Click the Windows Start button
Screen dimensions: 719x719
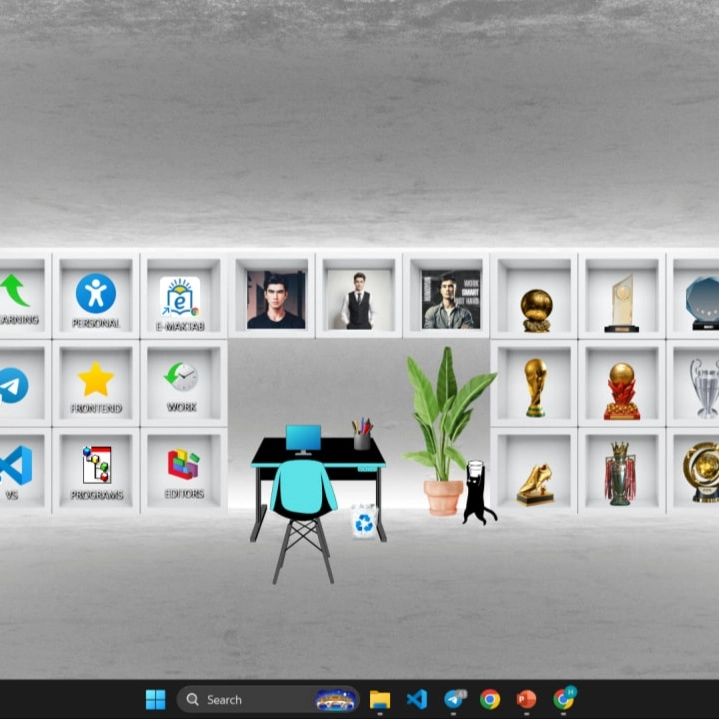tap(156, 699)
